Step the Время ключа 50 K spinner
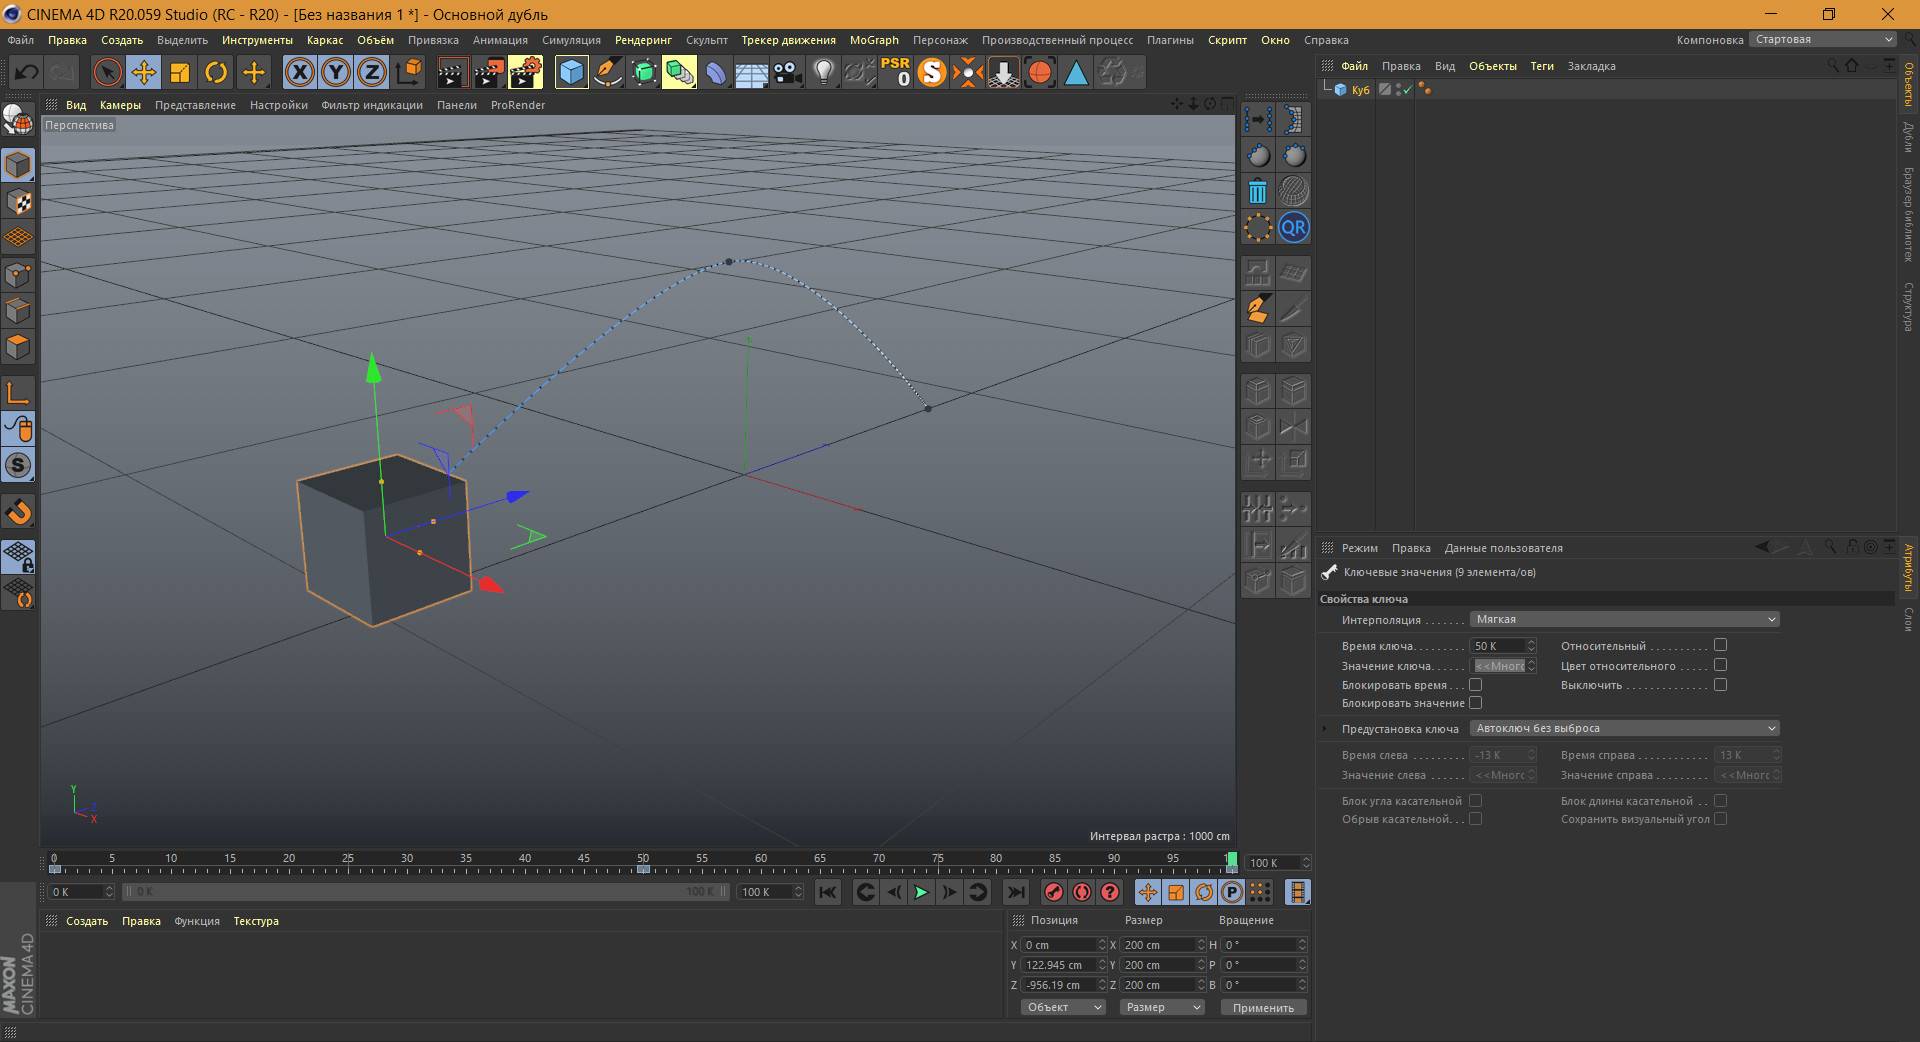The height and width of the screenshot is (1042, 1920). click(x=1530, y=646)
